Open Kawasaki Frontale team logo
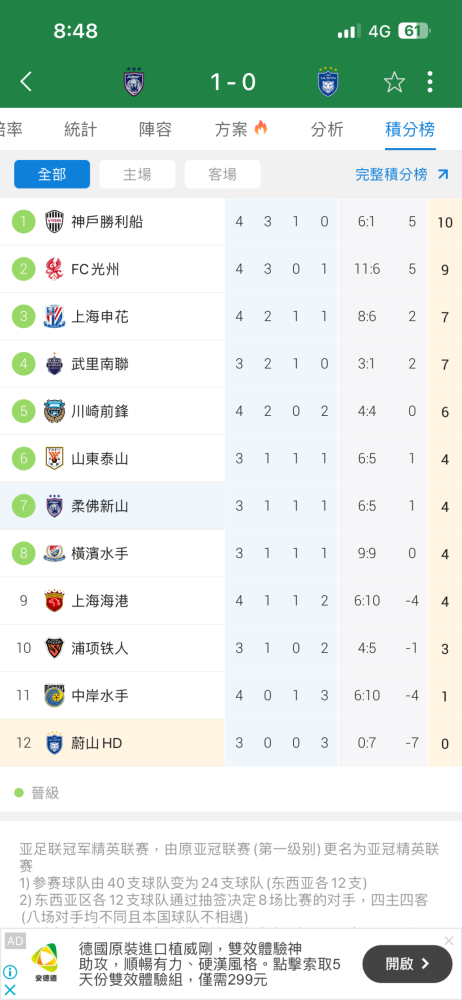Screen dimensions: 462x1000 pos(54,411)
